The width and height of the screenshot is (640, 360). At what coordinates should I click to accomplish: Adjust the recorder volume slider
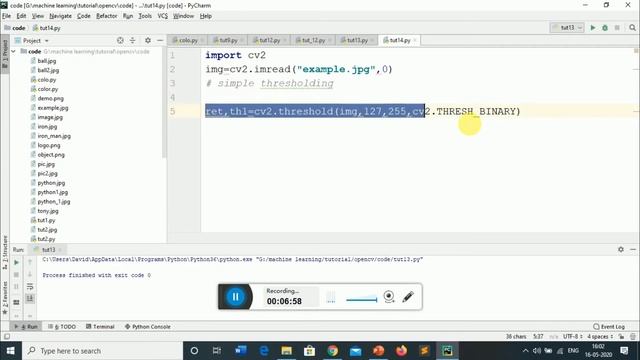coord(362,300)
